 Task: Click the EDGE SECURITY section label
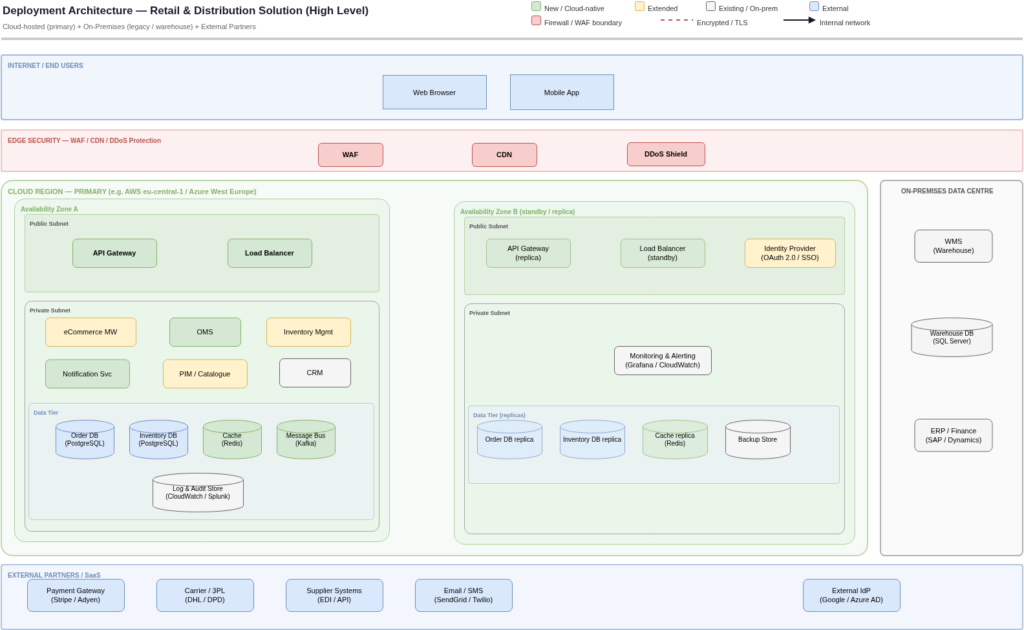(x=84, y=140)
